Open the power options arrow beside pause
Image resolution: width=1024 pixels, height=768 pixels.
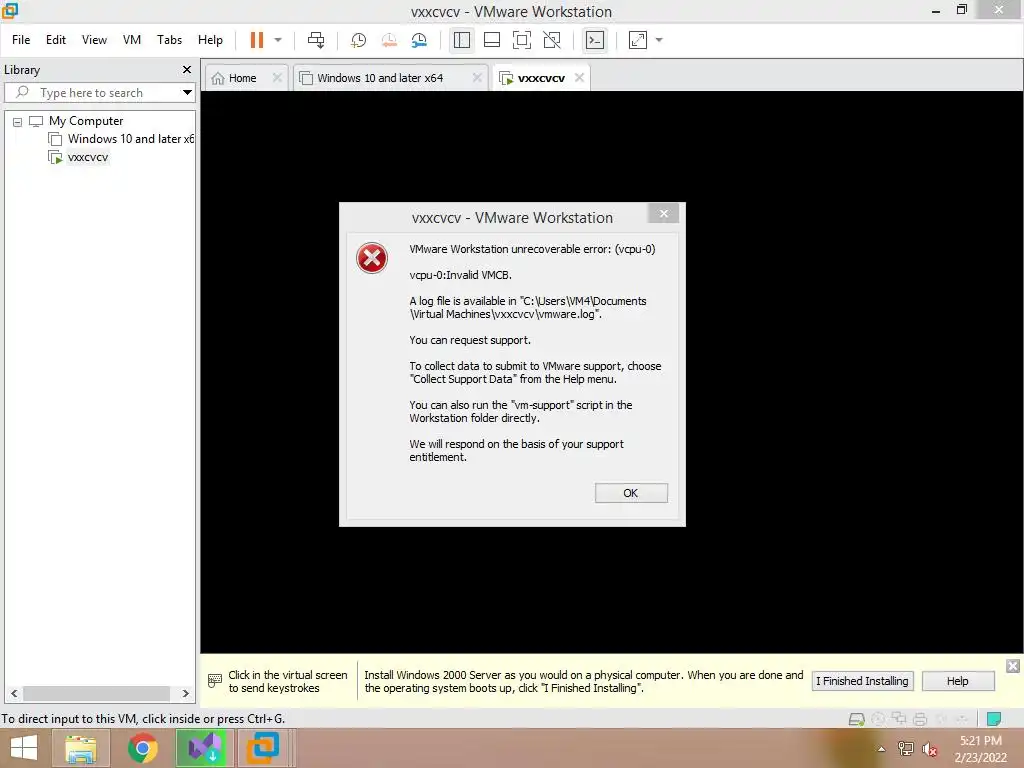point(278,40)
